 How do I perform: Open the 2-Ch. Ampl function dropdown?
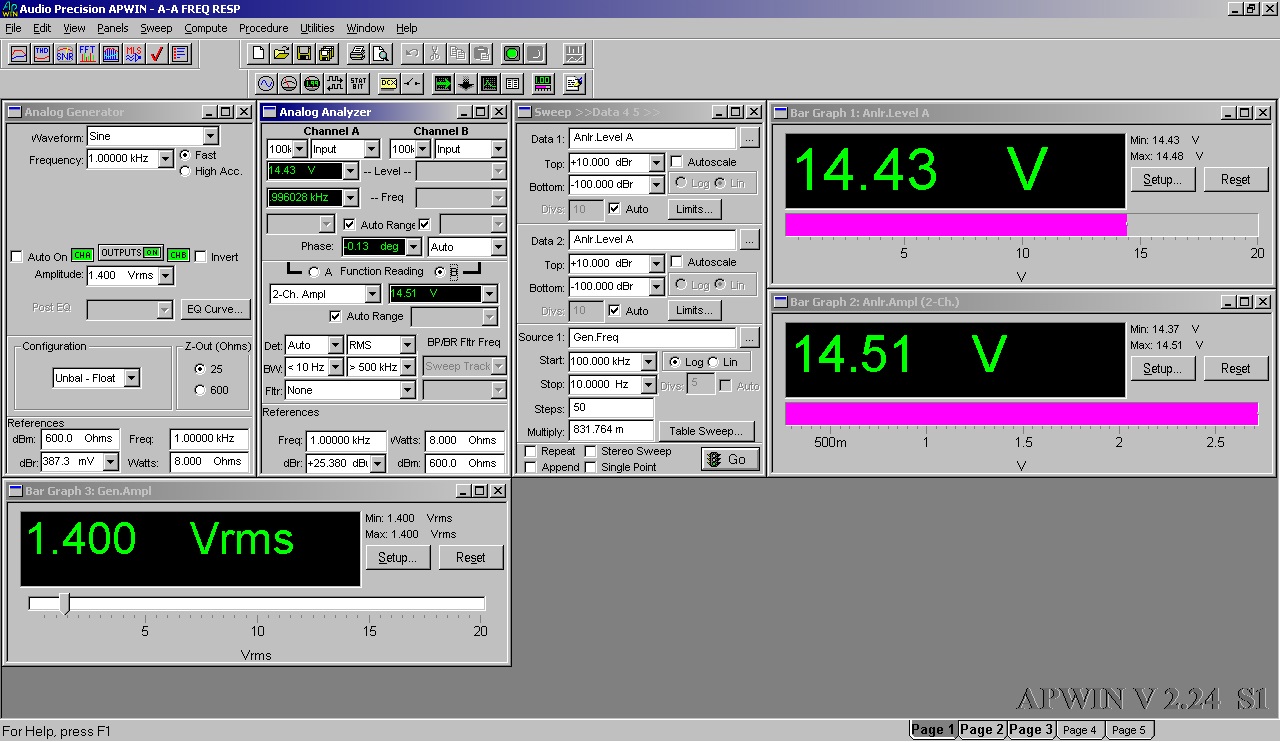point(372,294)
